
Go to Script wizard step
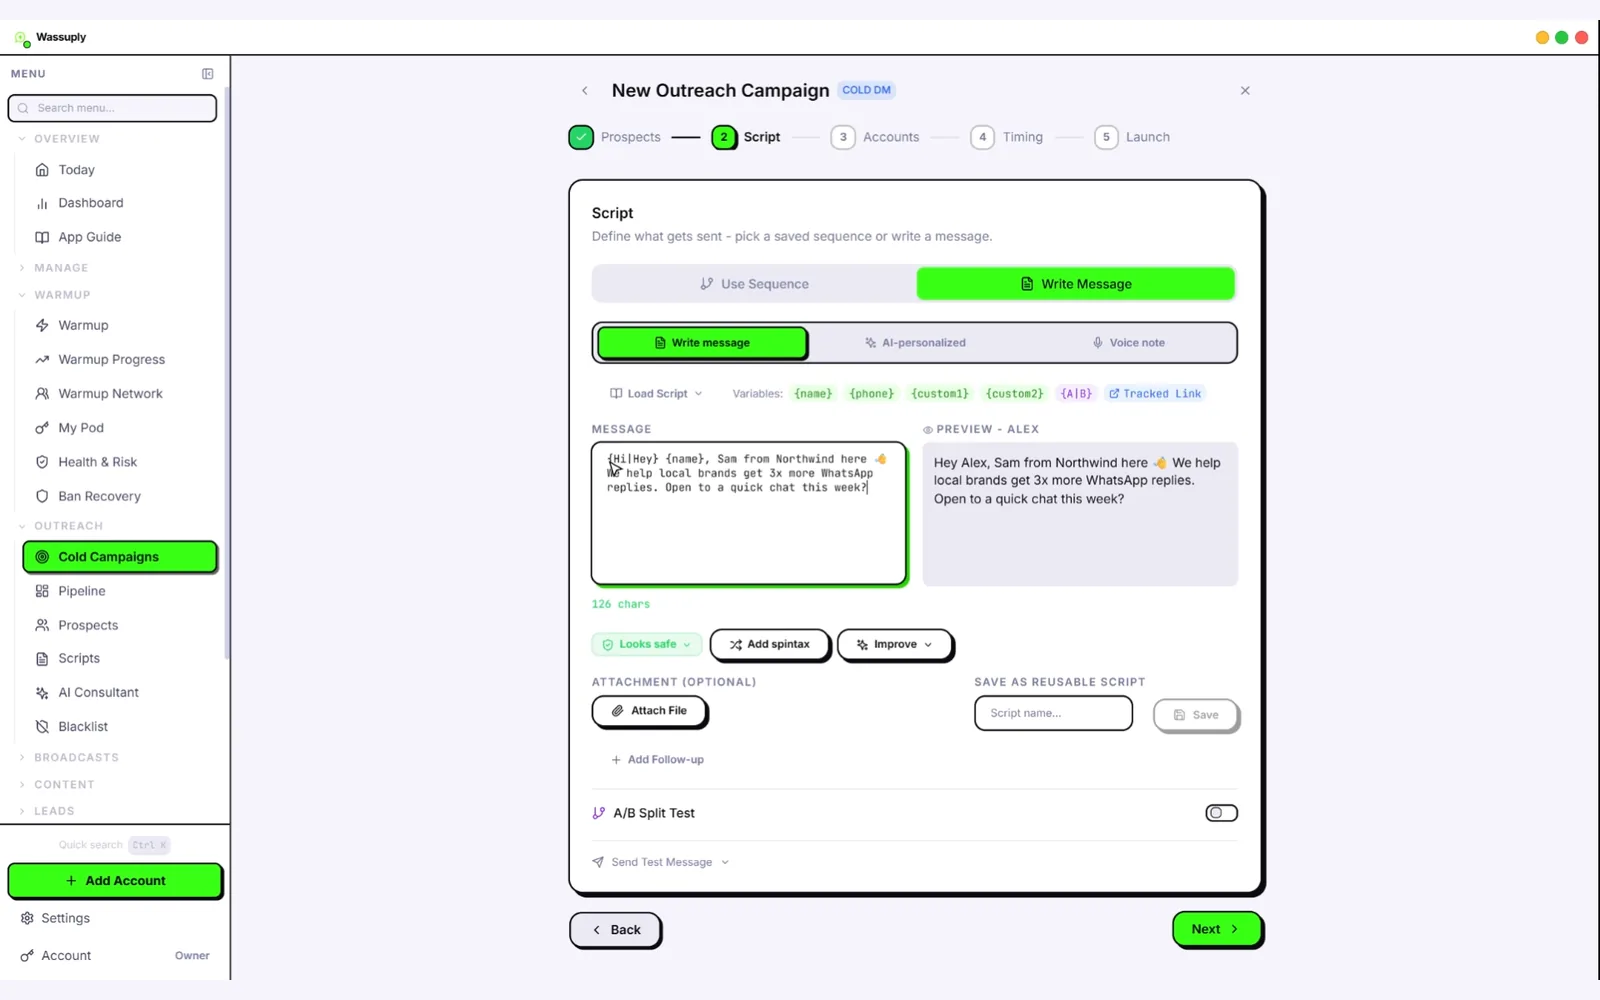746,137
